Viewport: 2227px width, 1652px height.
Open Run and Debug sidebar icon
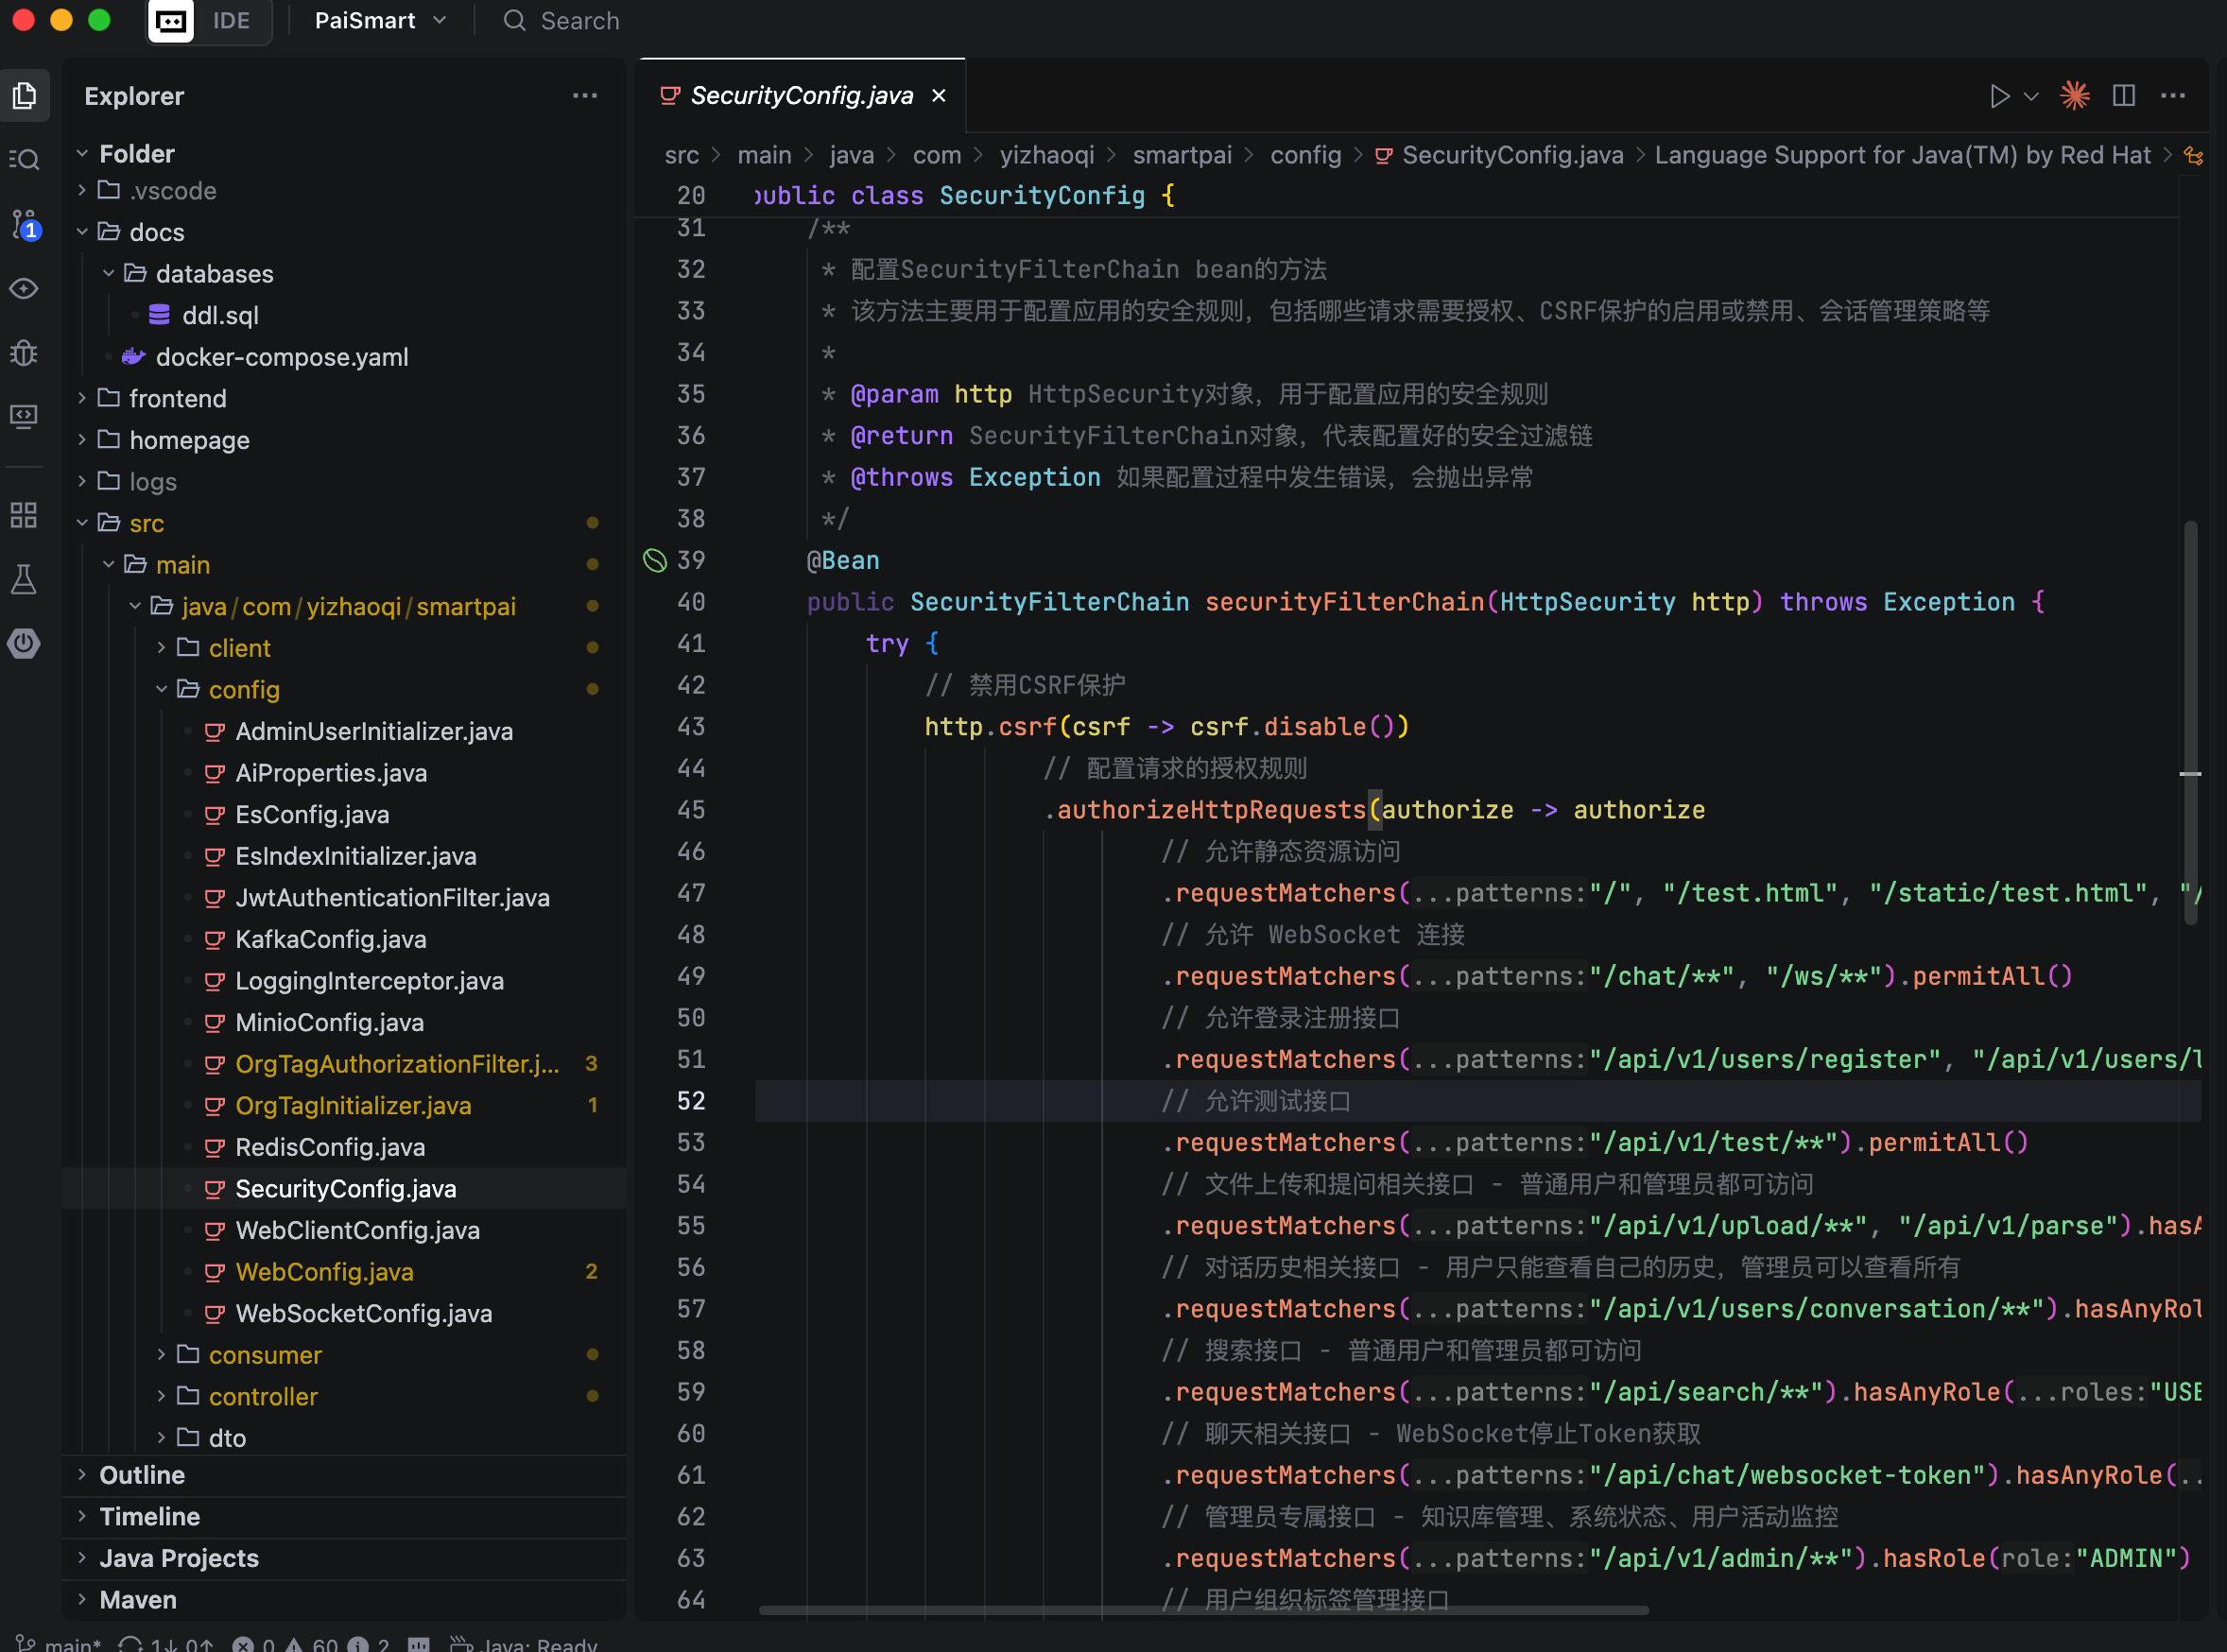pyautogui.click(x=24, y=353)
